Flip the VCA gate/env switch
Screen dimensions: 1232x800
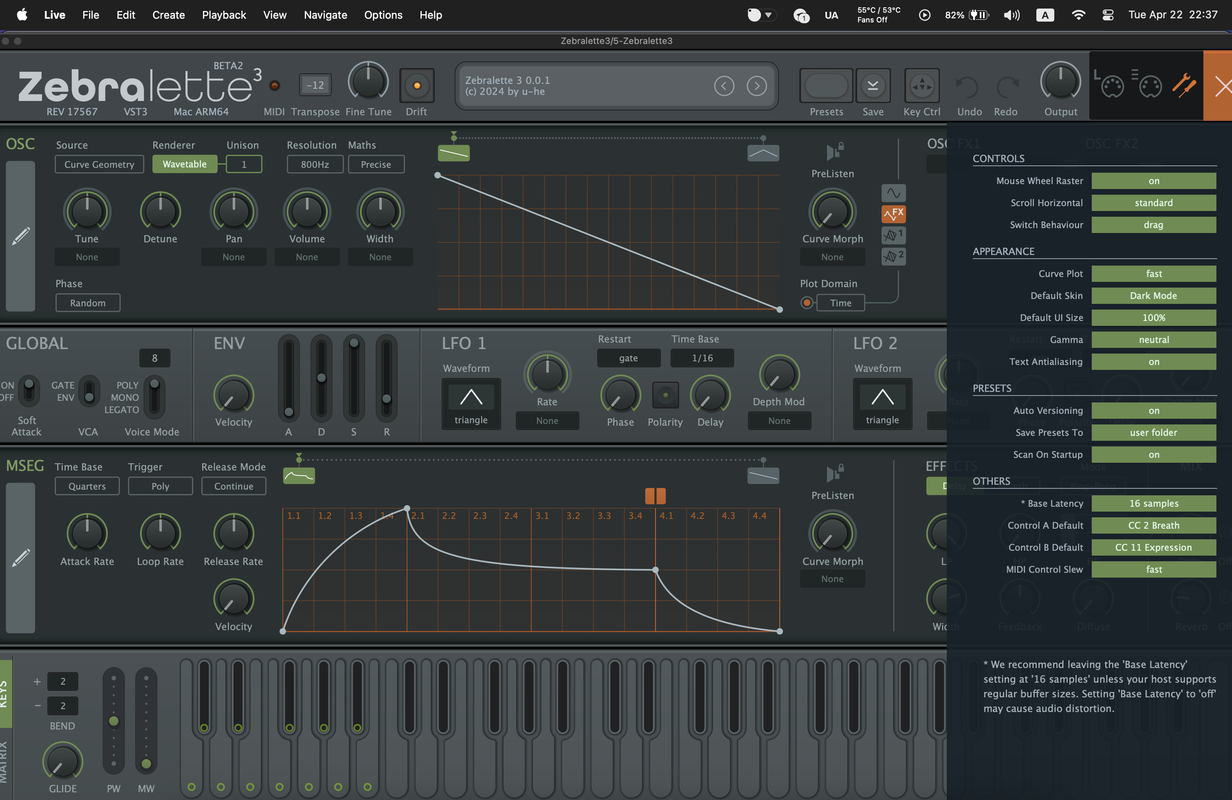pos(90,390)
